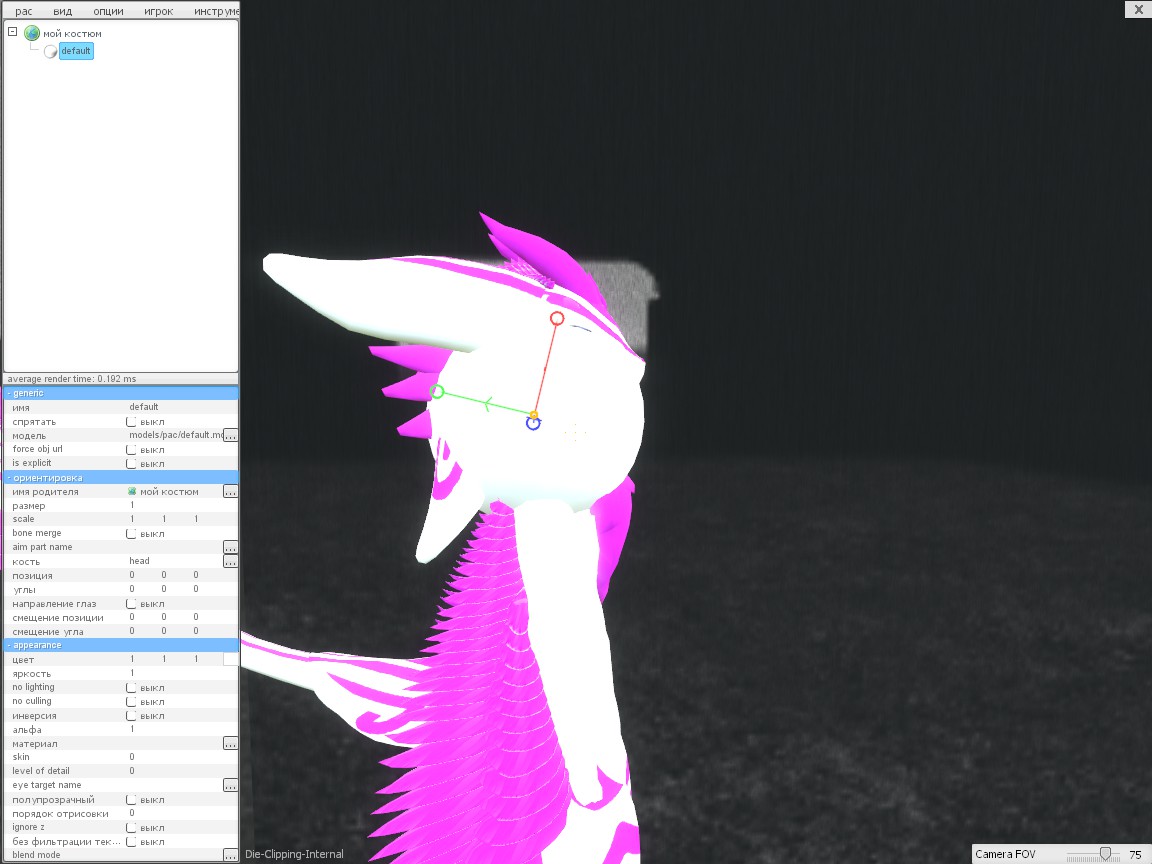Adjust the Camera FOV slider

(x=1105, y=854)
